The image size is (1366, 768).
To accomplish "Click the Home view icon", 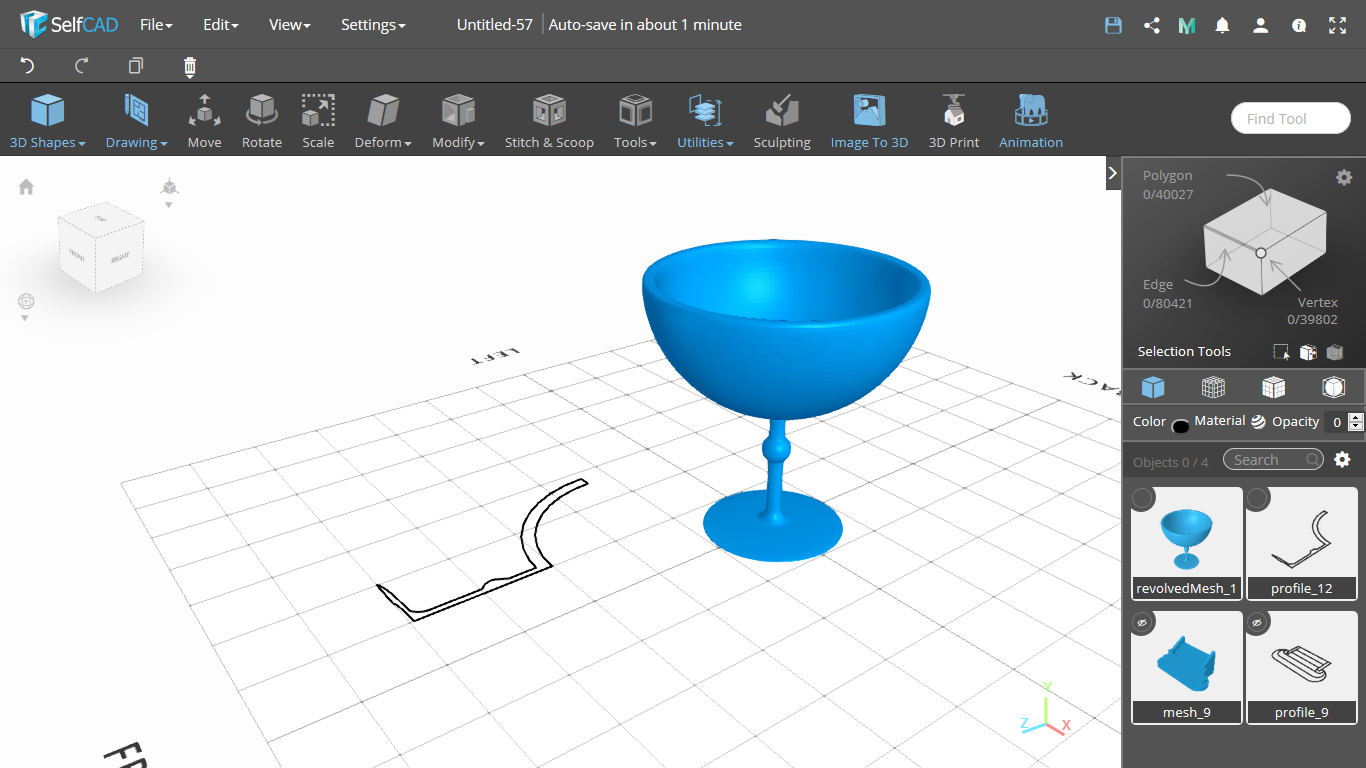I will tap(26, 186).
